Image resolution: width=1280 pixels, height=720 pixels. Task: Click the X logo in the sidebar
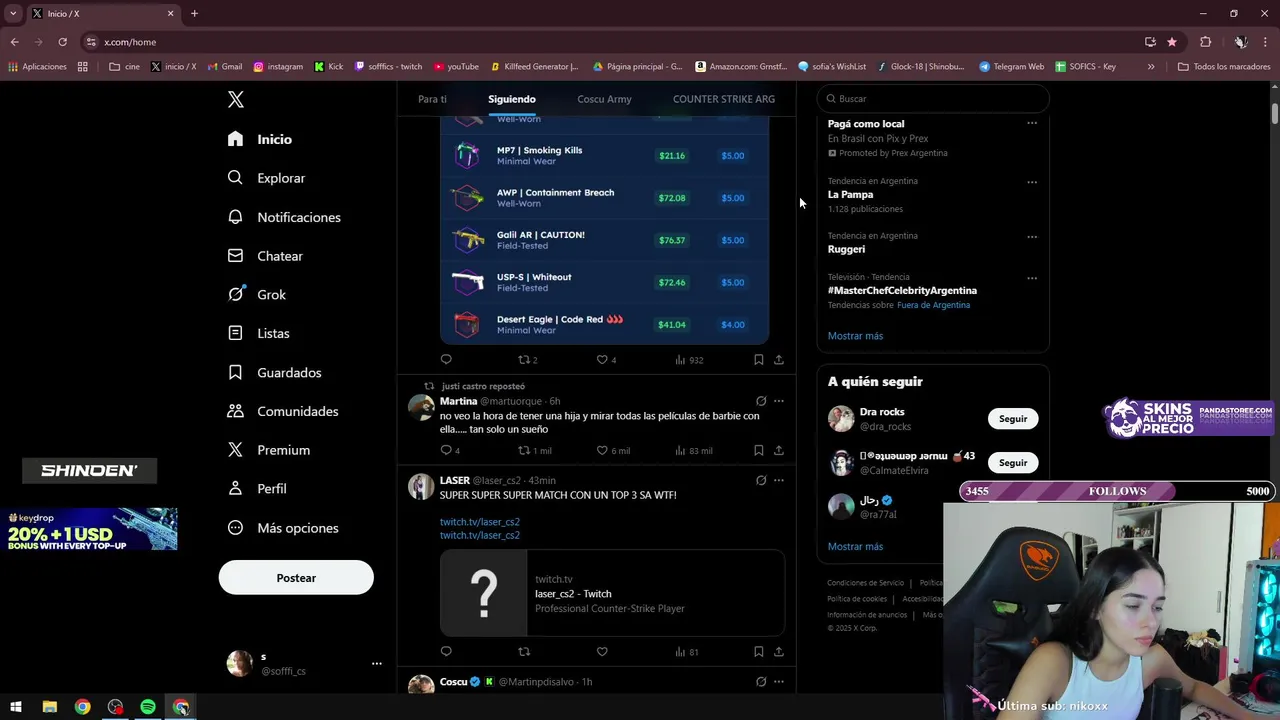[236, 99]
